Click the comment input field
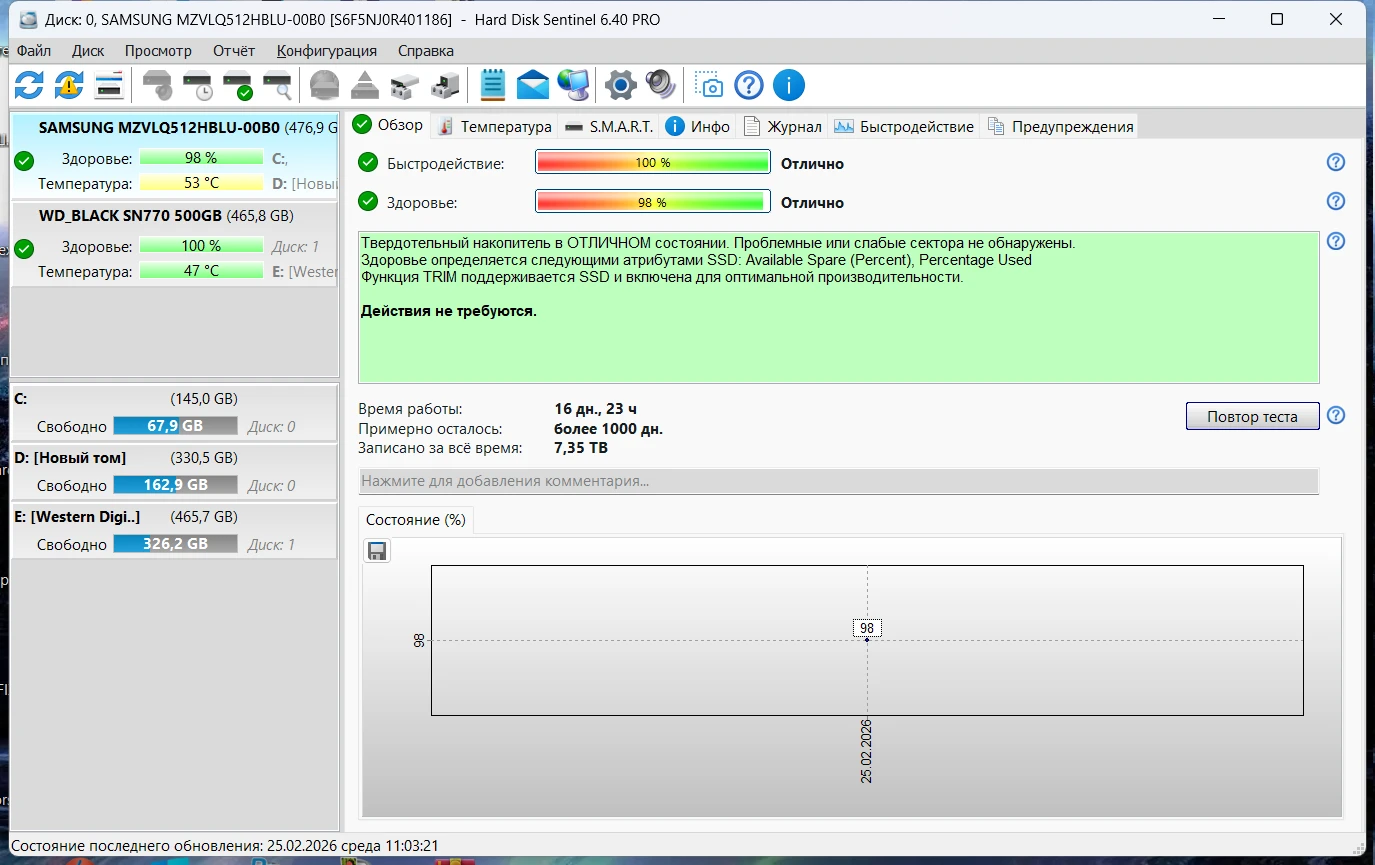1375x865 pixels. (838, 481)
